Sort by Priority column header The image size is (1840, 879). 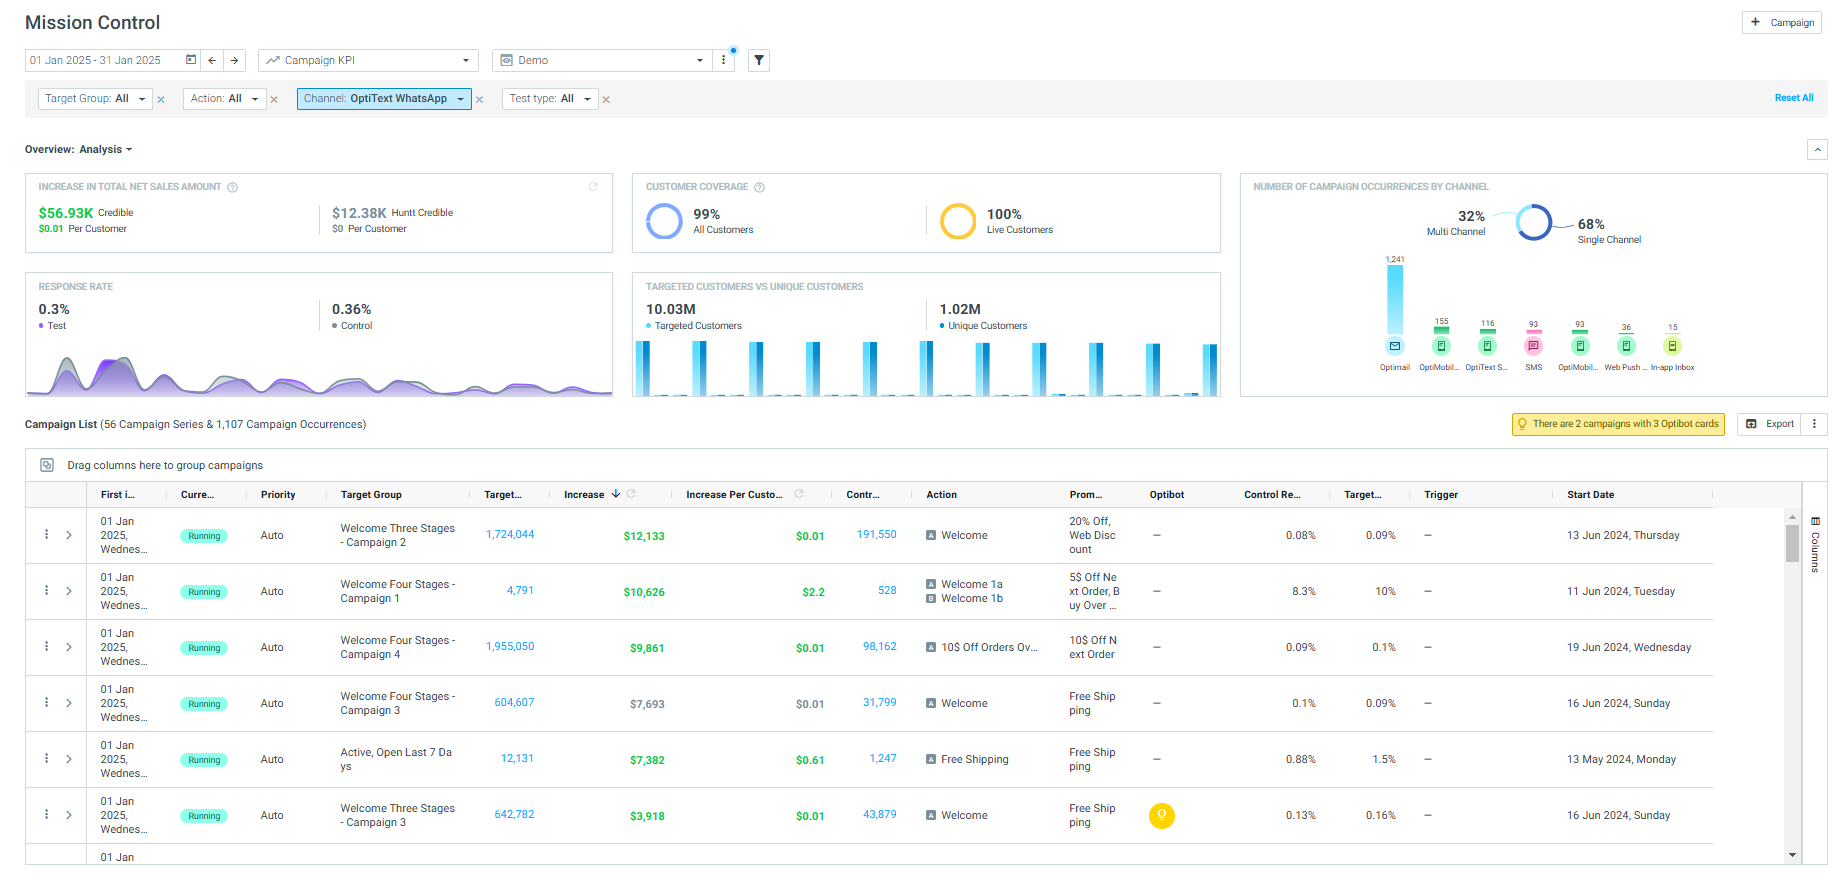pos(278,495)
